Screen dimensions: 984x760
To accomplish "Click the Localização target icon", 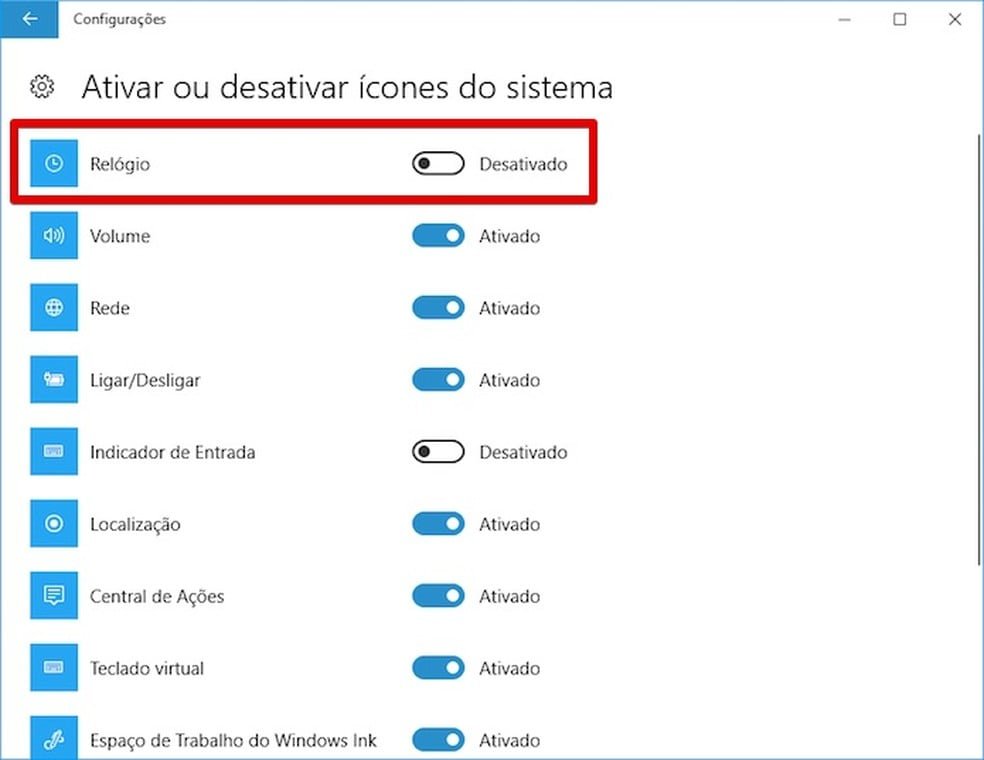I will tap(54, 523).
